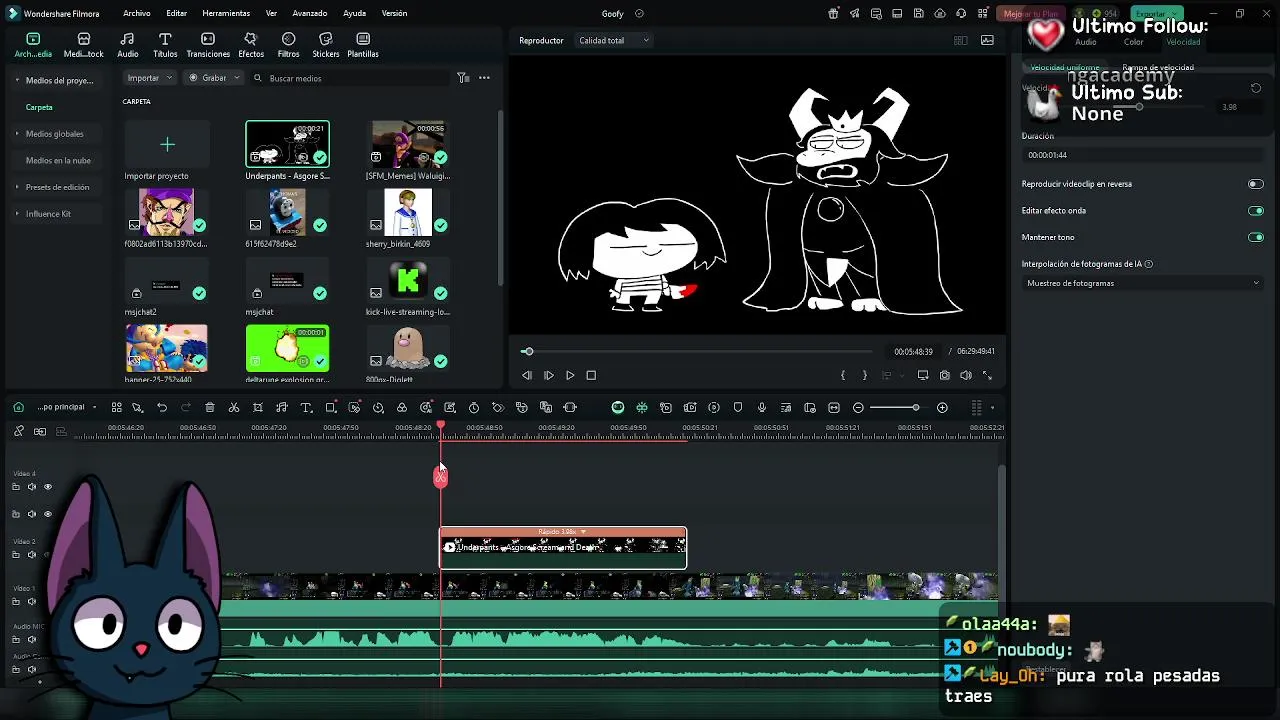Image resolution: width=1280 pixels, height=720 pixels.
Task: Open the Plantillas tab
Action: [x=363, y=46]
